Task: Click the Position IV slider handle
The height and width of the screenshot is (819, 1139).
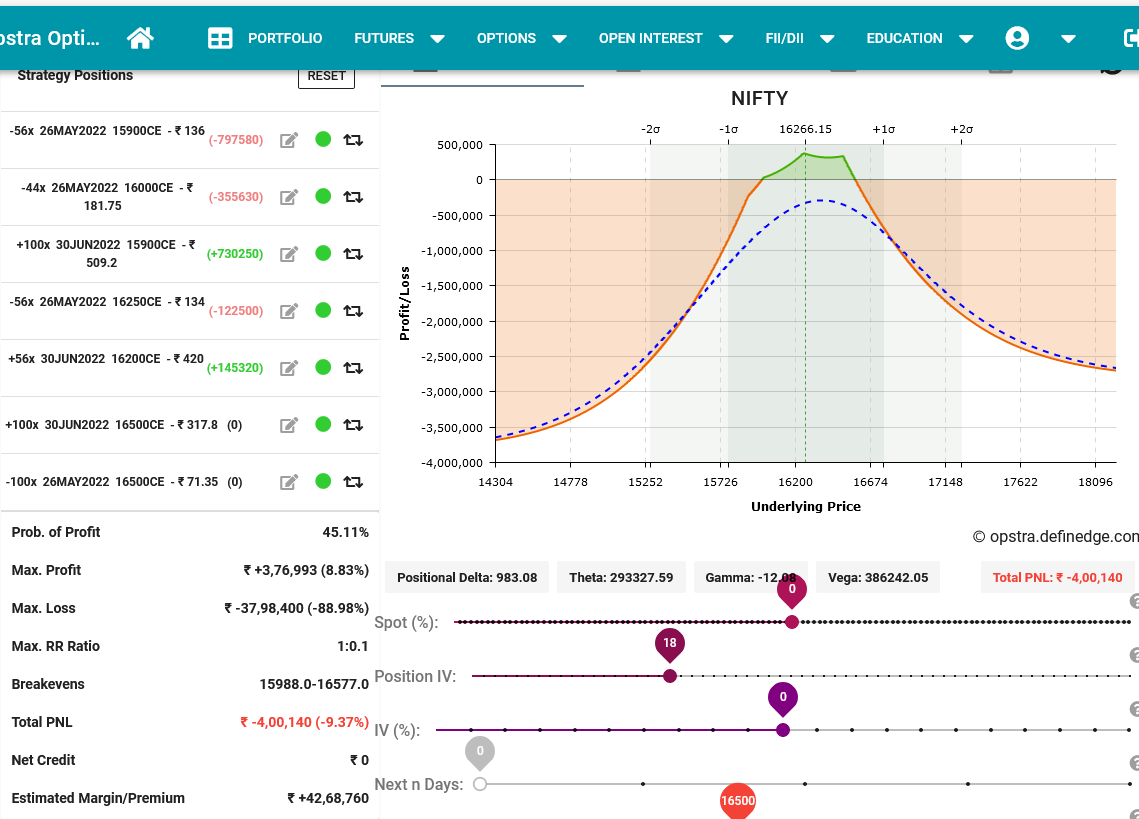Action: coord(670,676)
